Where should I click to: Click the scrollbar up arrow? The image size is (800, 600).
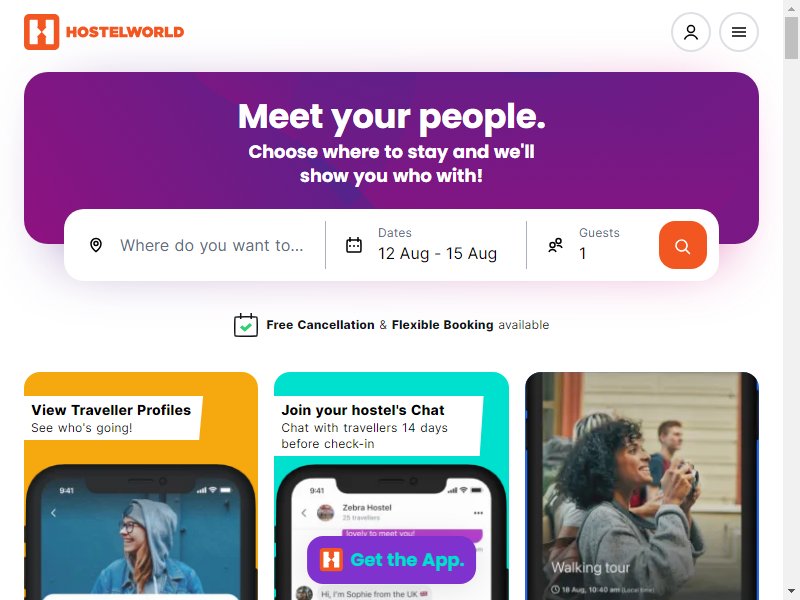coord(792,8)
